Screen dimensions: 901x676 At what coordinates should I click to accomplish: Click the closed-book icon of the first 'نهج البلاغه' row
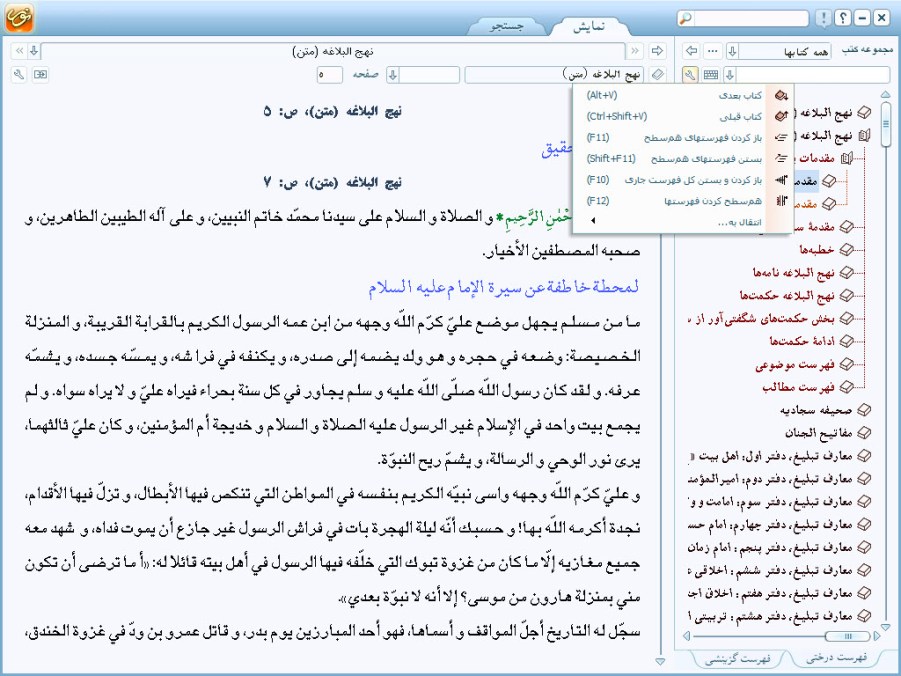click(864, 113)
